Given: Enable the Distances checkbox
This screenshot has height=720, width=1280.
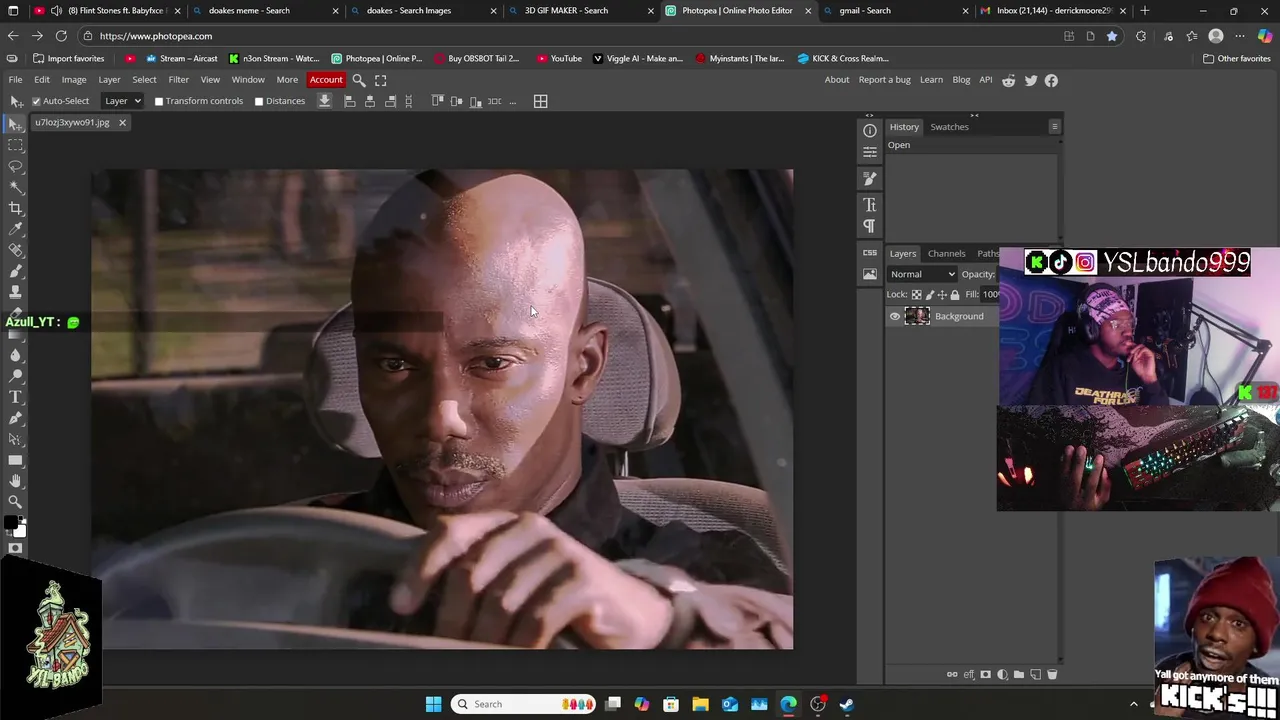Looking at the screenshot, I should [x=259, y=101].
